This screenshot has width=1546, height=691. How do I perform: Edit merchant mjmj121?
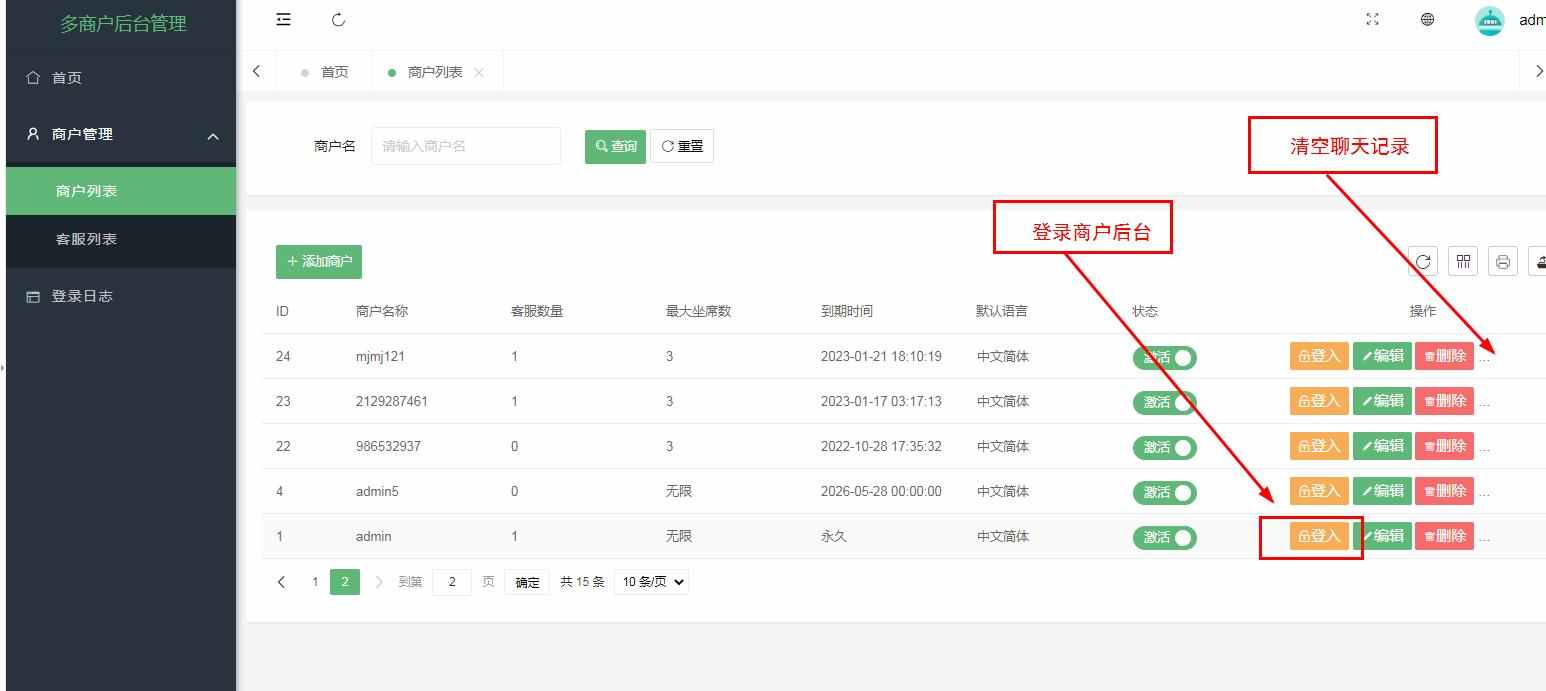coord(1382,356)
